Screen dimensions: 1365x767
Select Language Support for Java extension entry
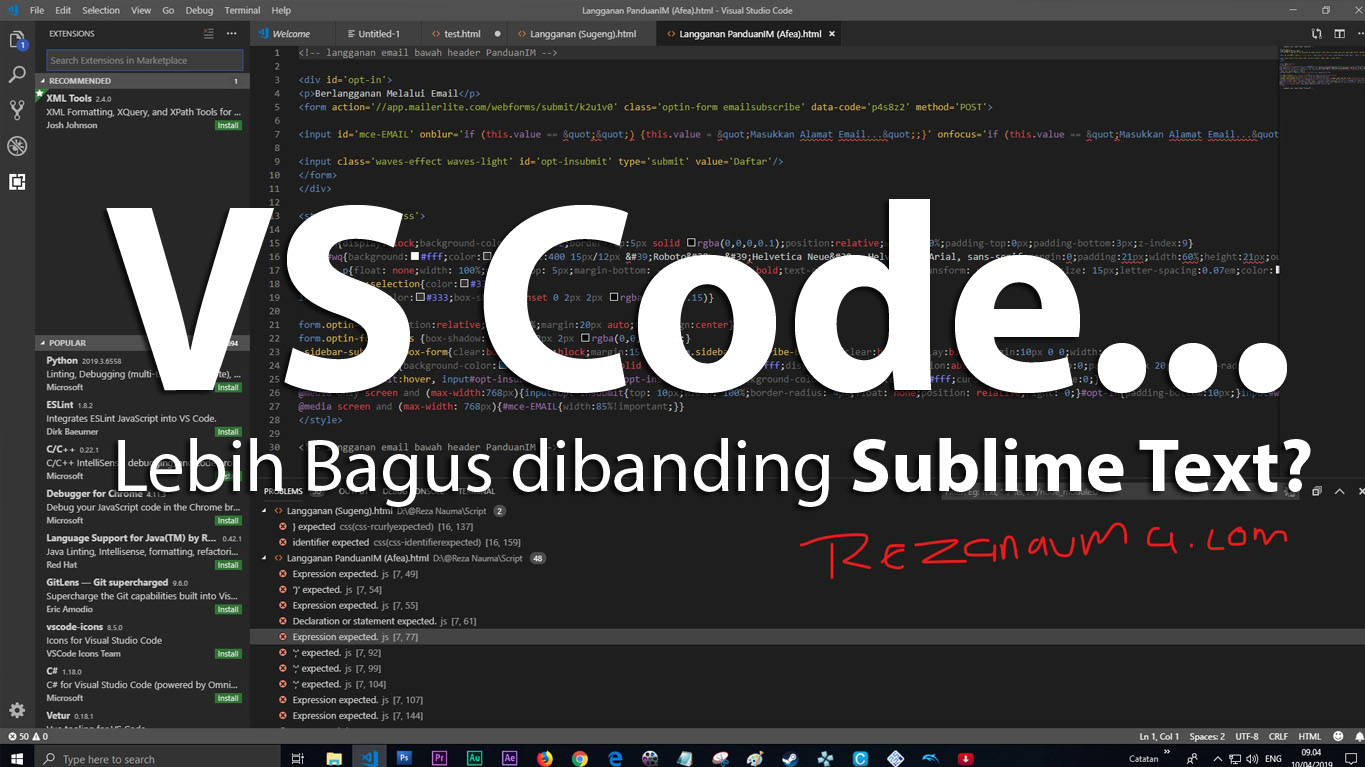click(141, 551)
